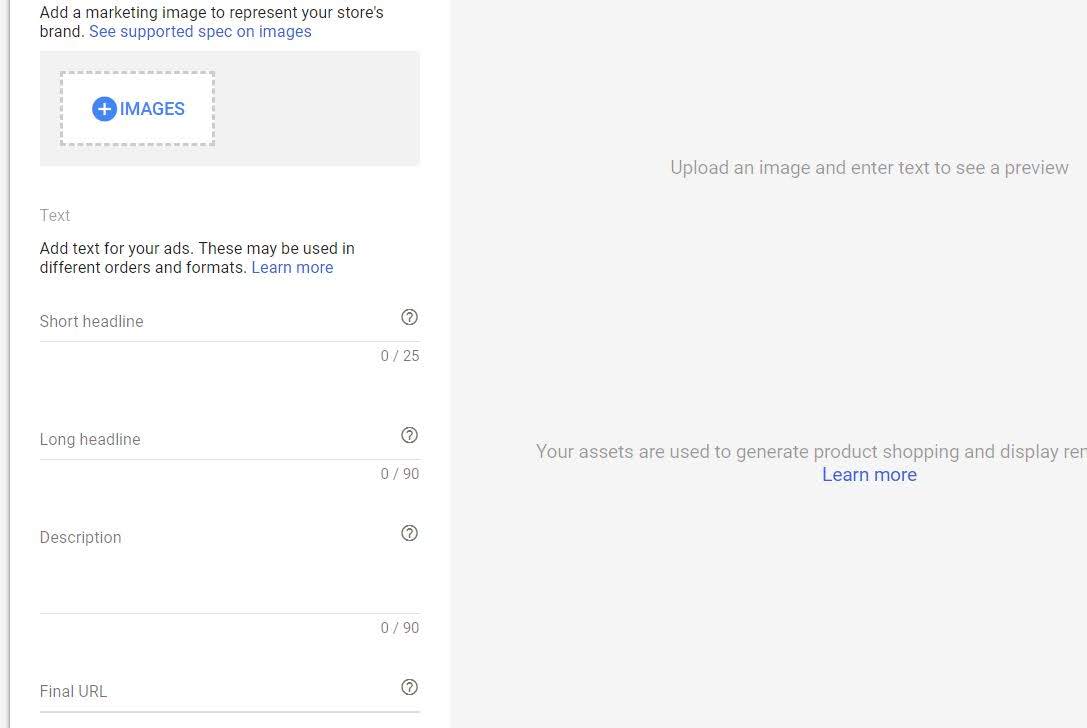Click the Long headline 0 / 90 counter
This screenshot has height=728, width=1087.
point(400,474)
